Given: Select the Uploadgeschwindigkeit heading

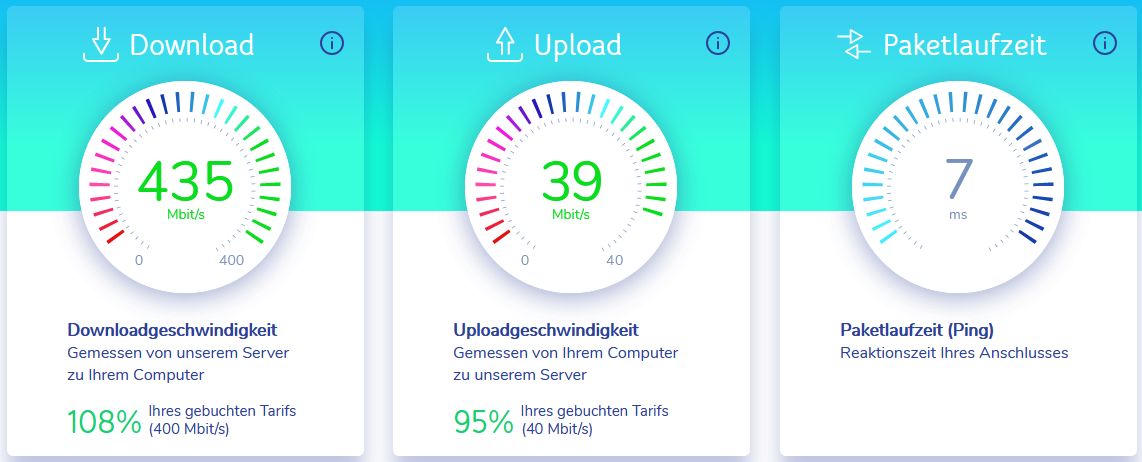Looking at the screenshot, I should click(546, 330).
